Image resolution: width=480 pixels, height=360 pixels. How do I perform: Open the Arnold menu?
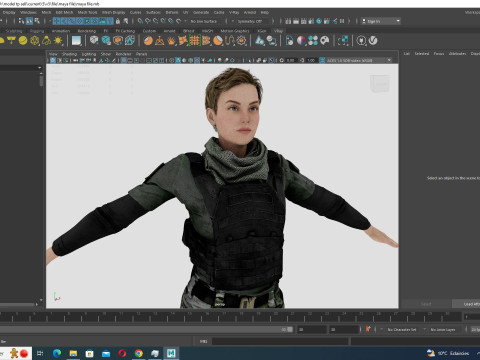pyautogui.click(x=250, y=12)
